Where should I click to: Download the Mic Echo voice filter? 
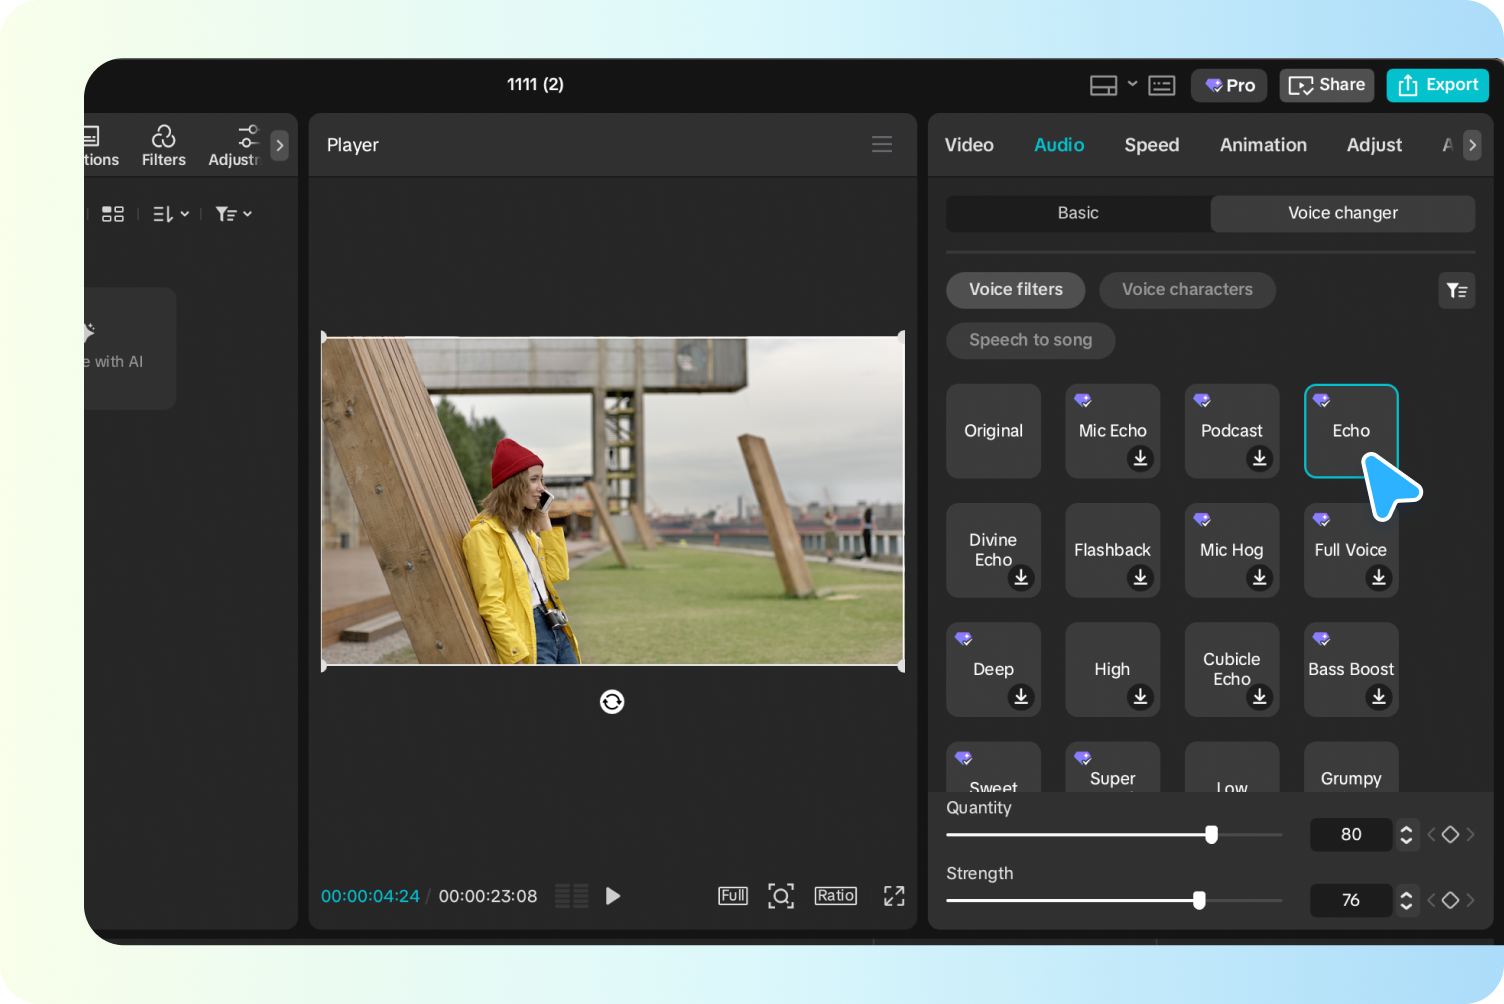coord(1139,459)
